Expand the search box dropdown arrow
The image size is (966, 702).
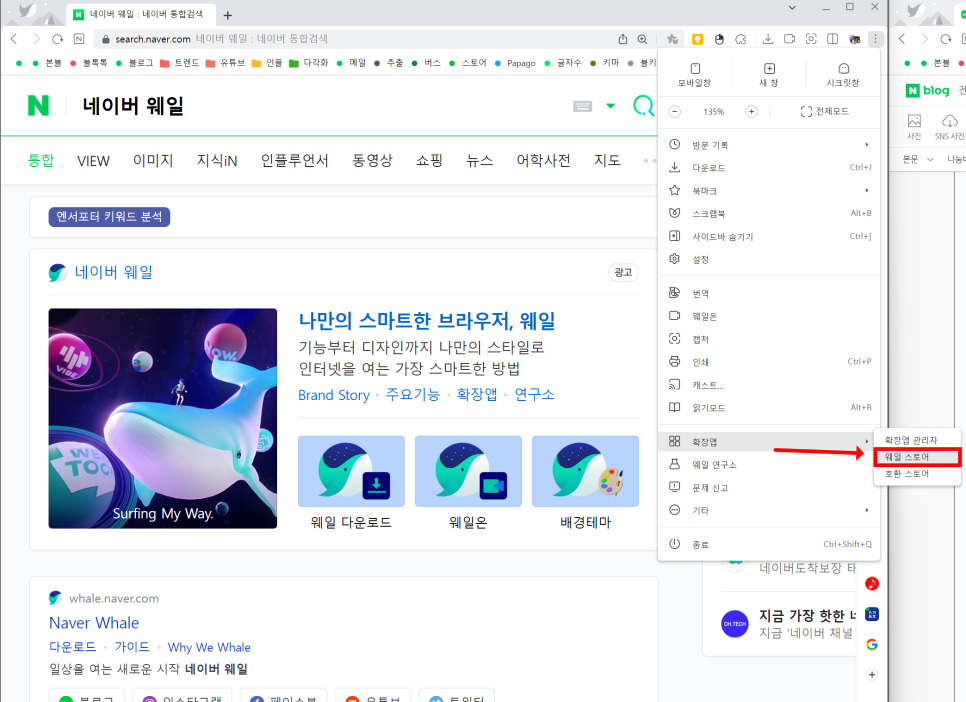[x=611, y=105]
